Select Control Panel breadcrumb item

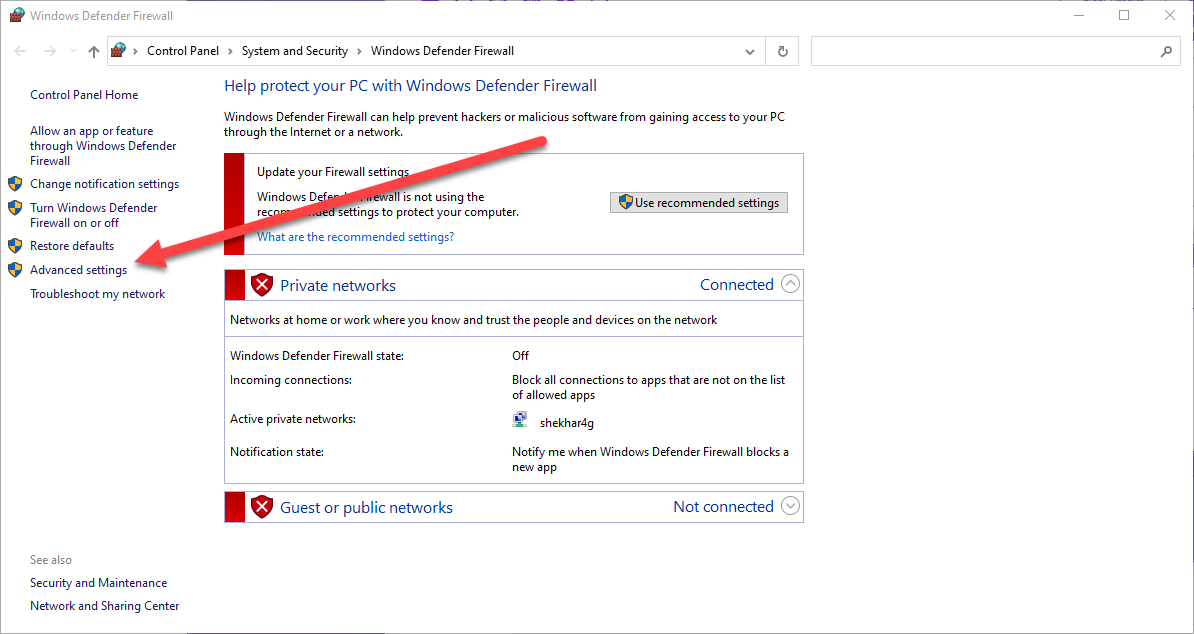[183, 51]
